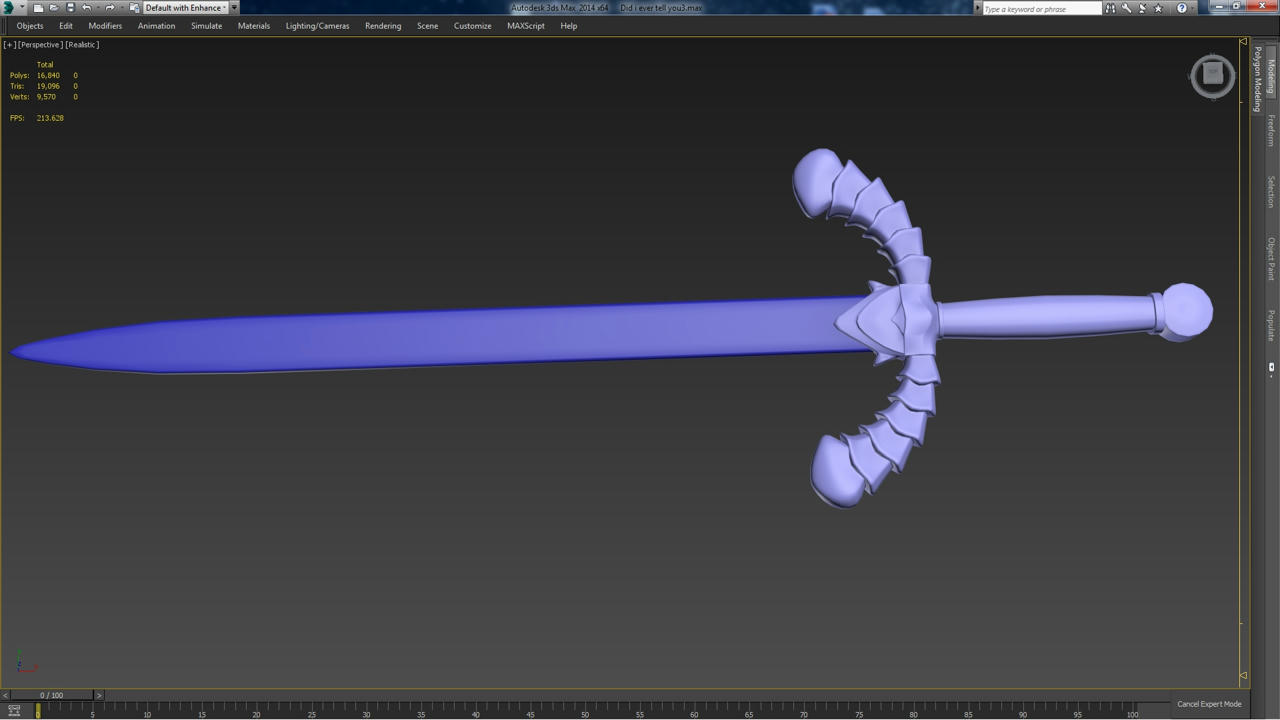Expand the Quick Access toolbar customize arrow
This screenshot has width=1280, height=720.
(234, 8)
